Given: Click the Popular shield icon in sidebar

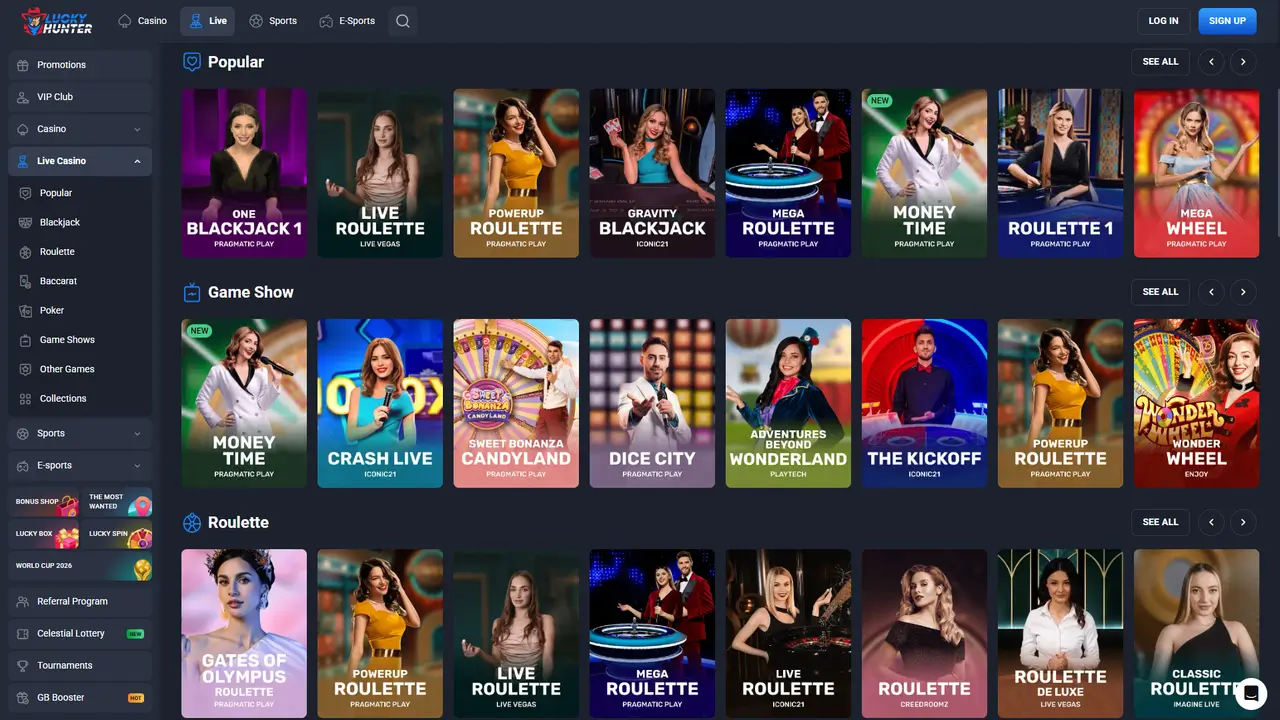Looking at the screenshot, I should (26, 193).
